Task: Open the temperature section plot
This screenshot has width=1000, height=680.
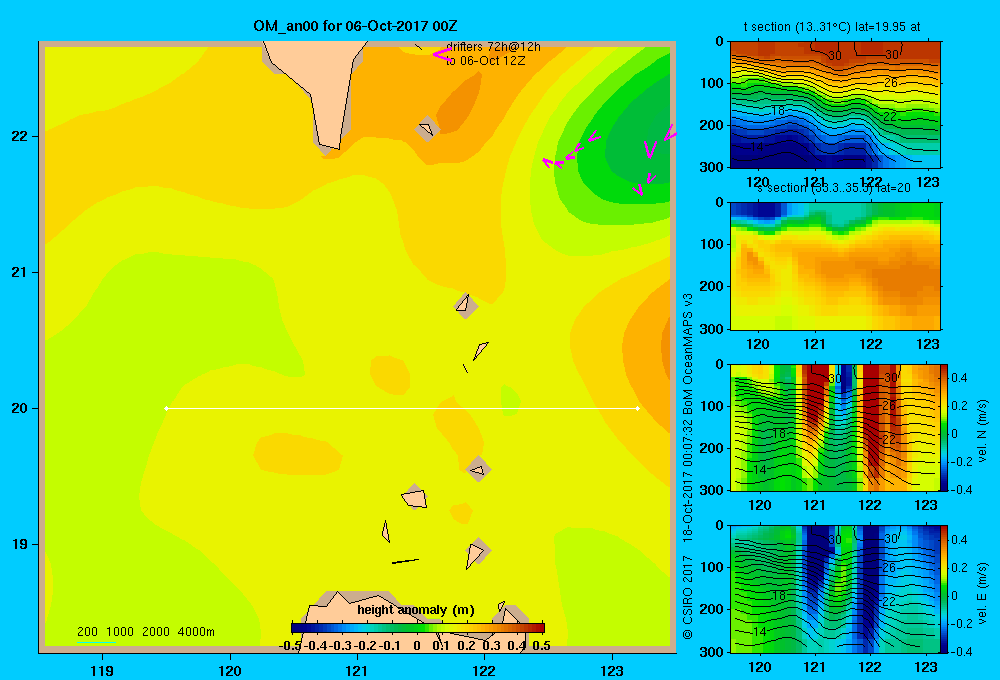Action: (x=835, y=105)
